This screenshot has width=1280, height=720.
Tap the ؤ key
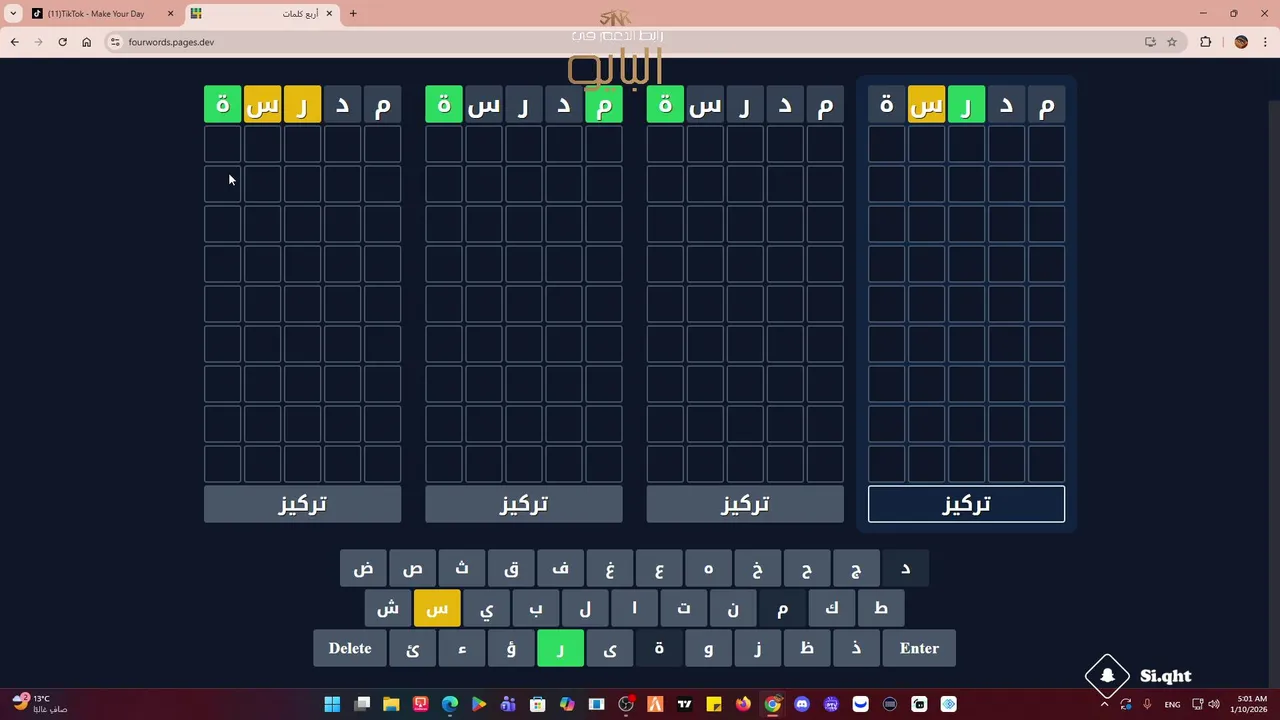511,648
